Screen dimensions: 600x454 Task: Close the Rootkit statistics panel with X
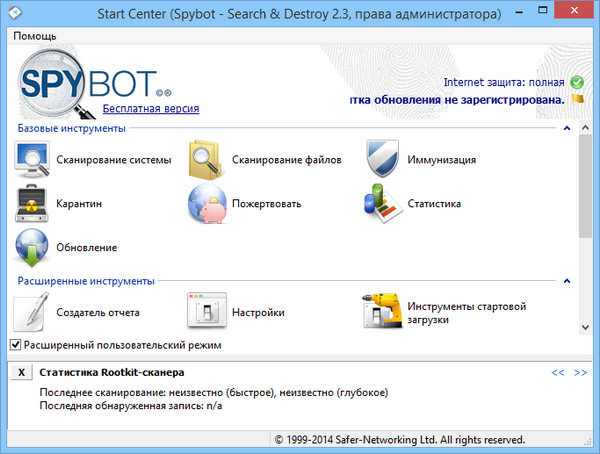click(22, 373)
